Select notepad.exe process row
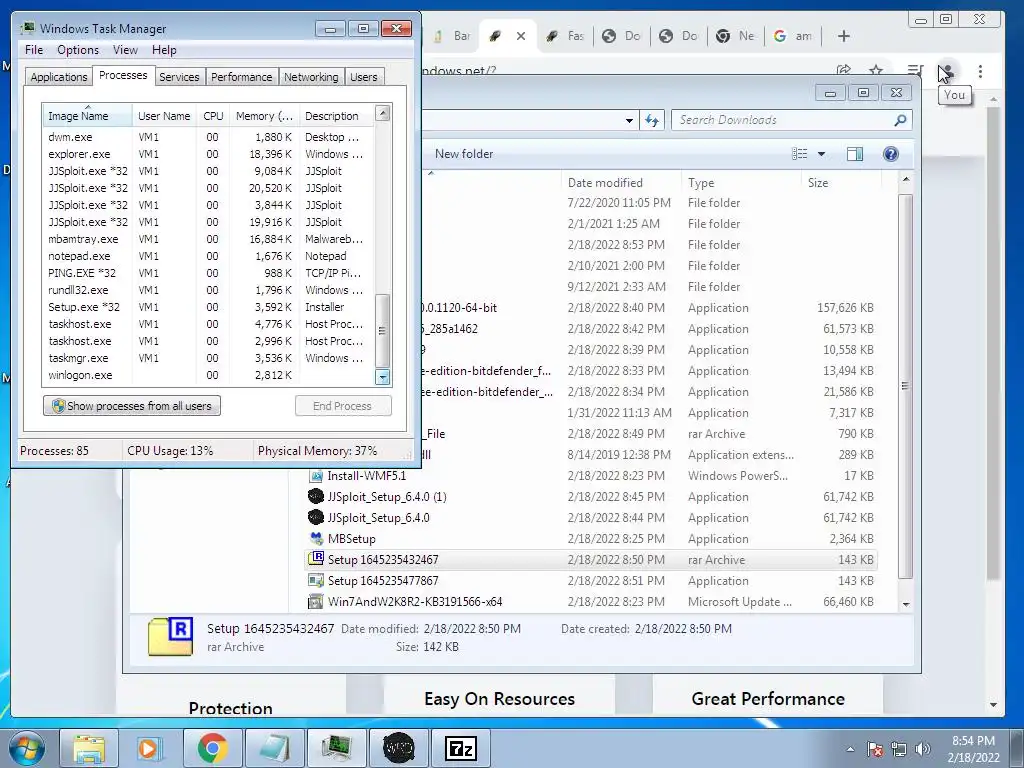 (207, 256)
